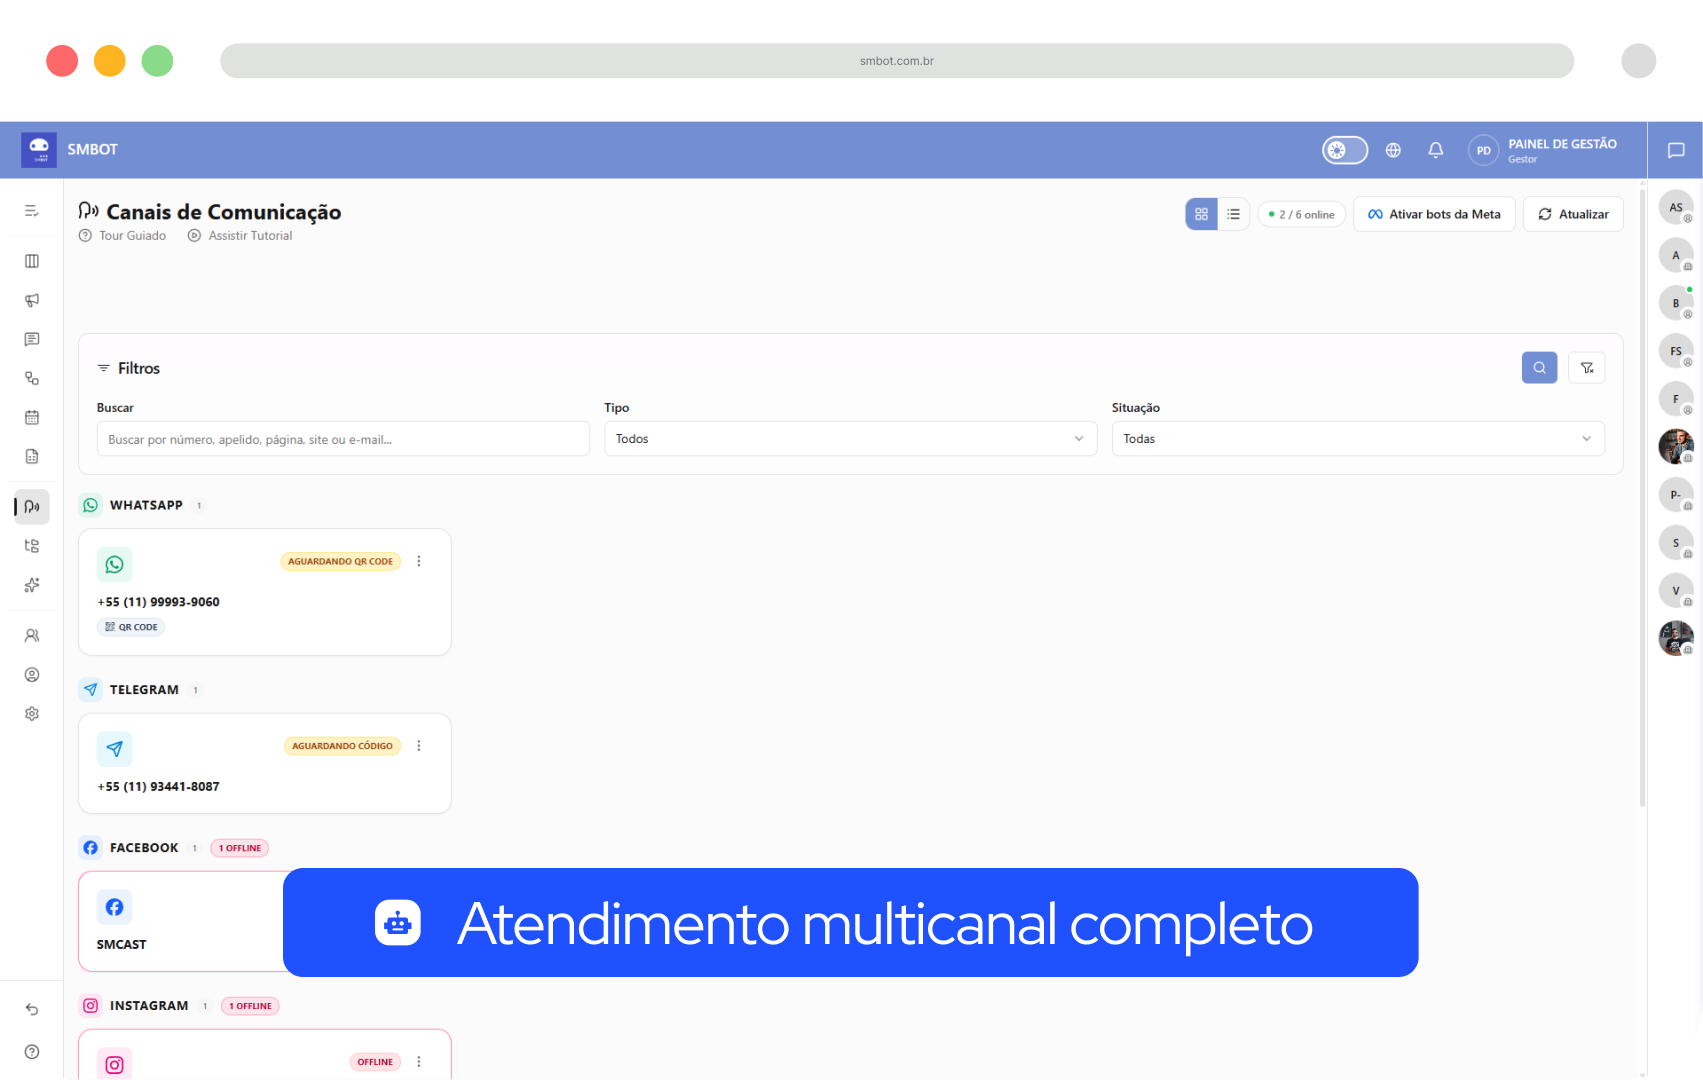This screenshot has width=1703, height=1080.
Task: Open the contacts people icon in sidebar
Action: [x=32, y=636]
